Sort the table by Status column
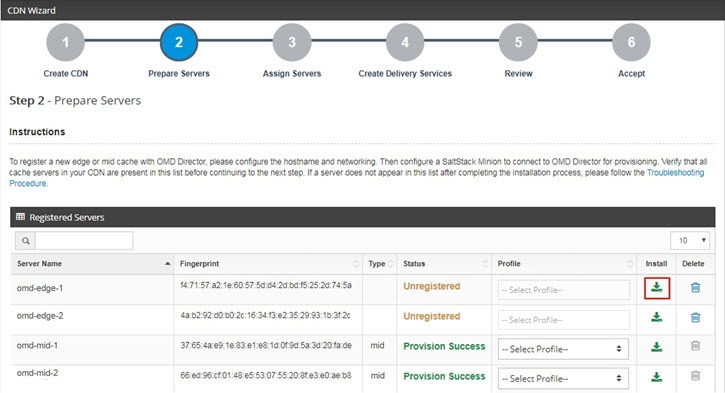This screenshot has height=393, width=725. [x=485, y=264]
